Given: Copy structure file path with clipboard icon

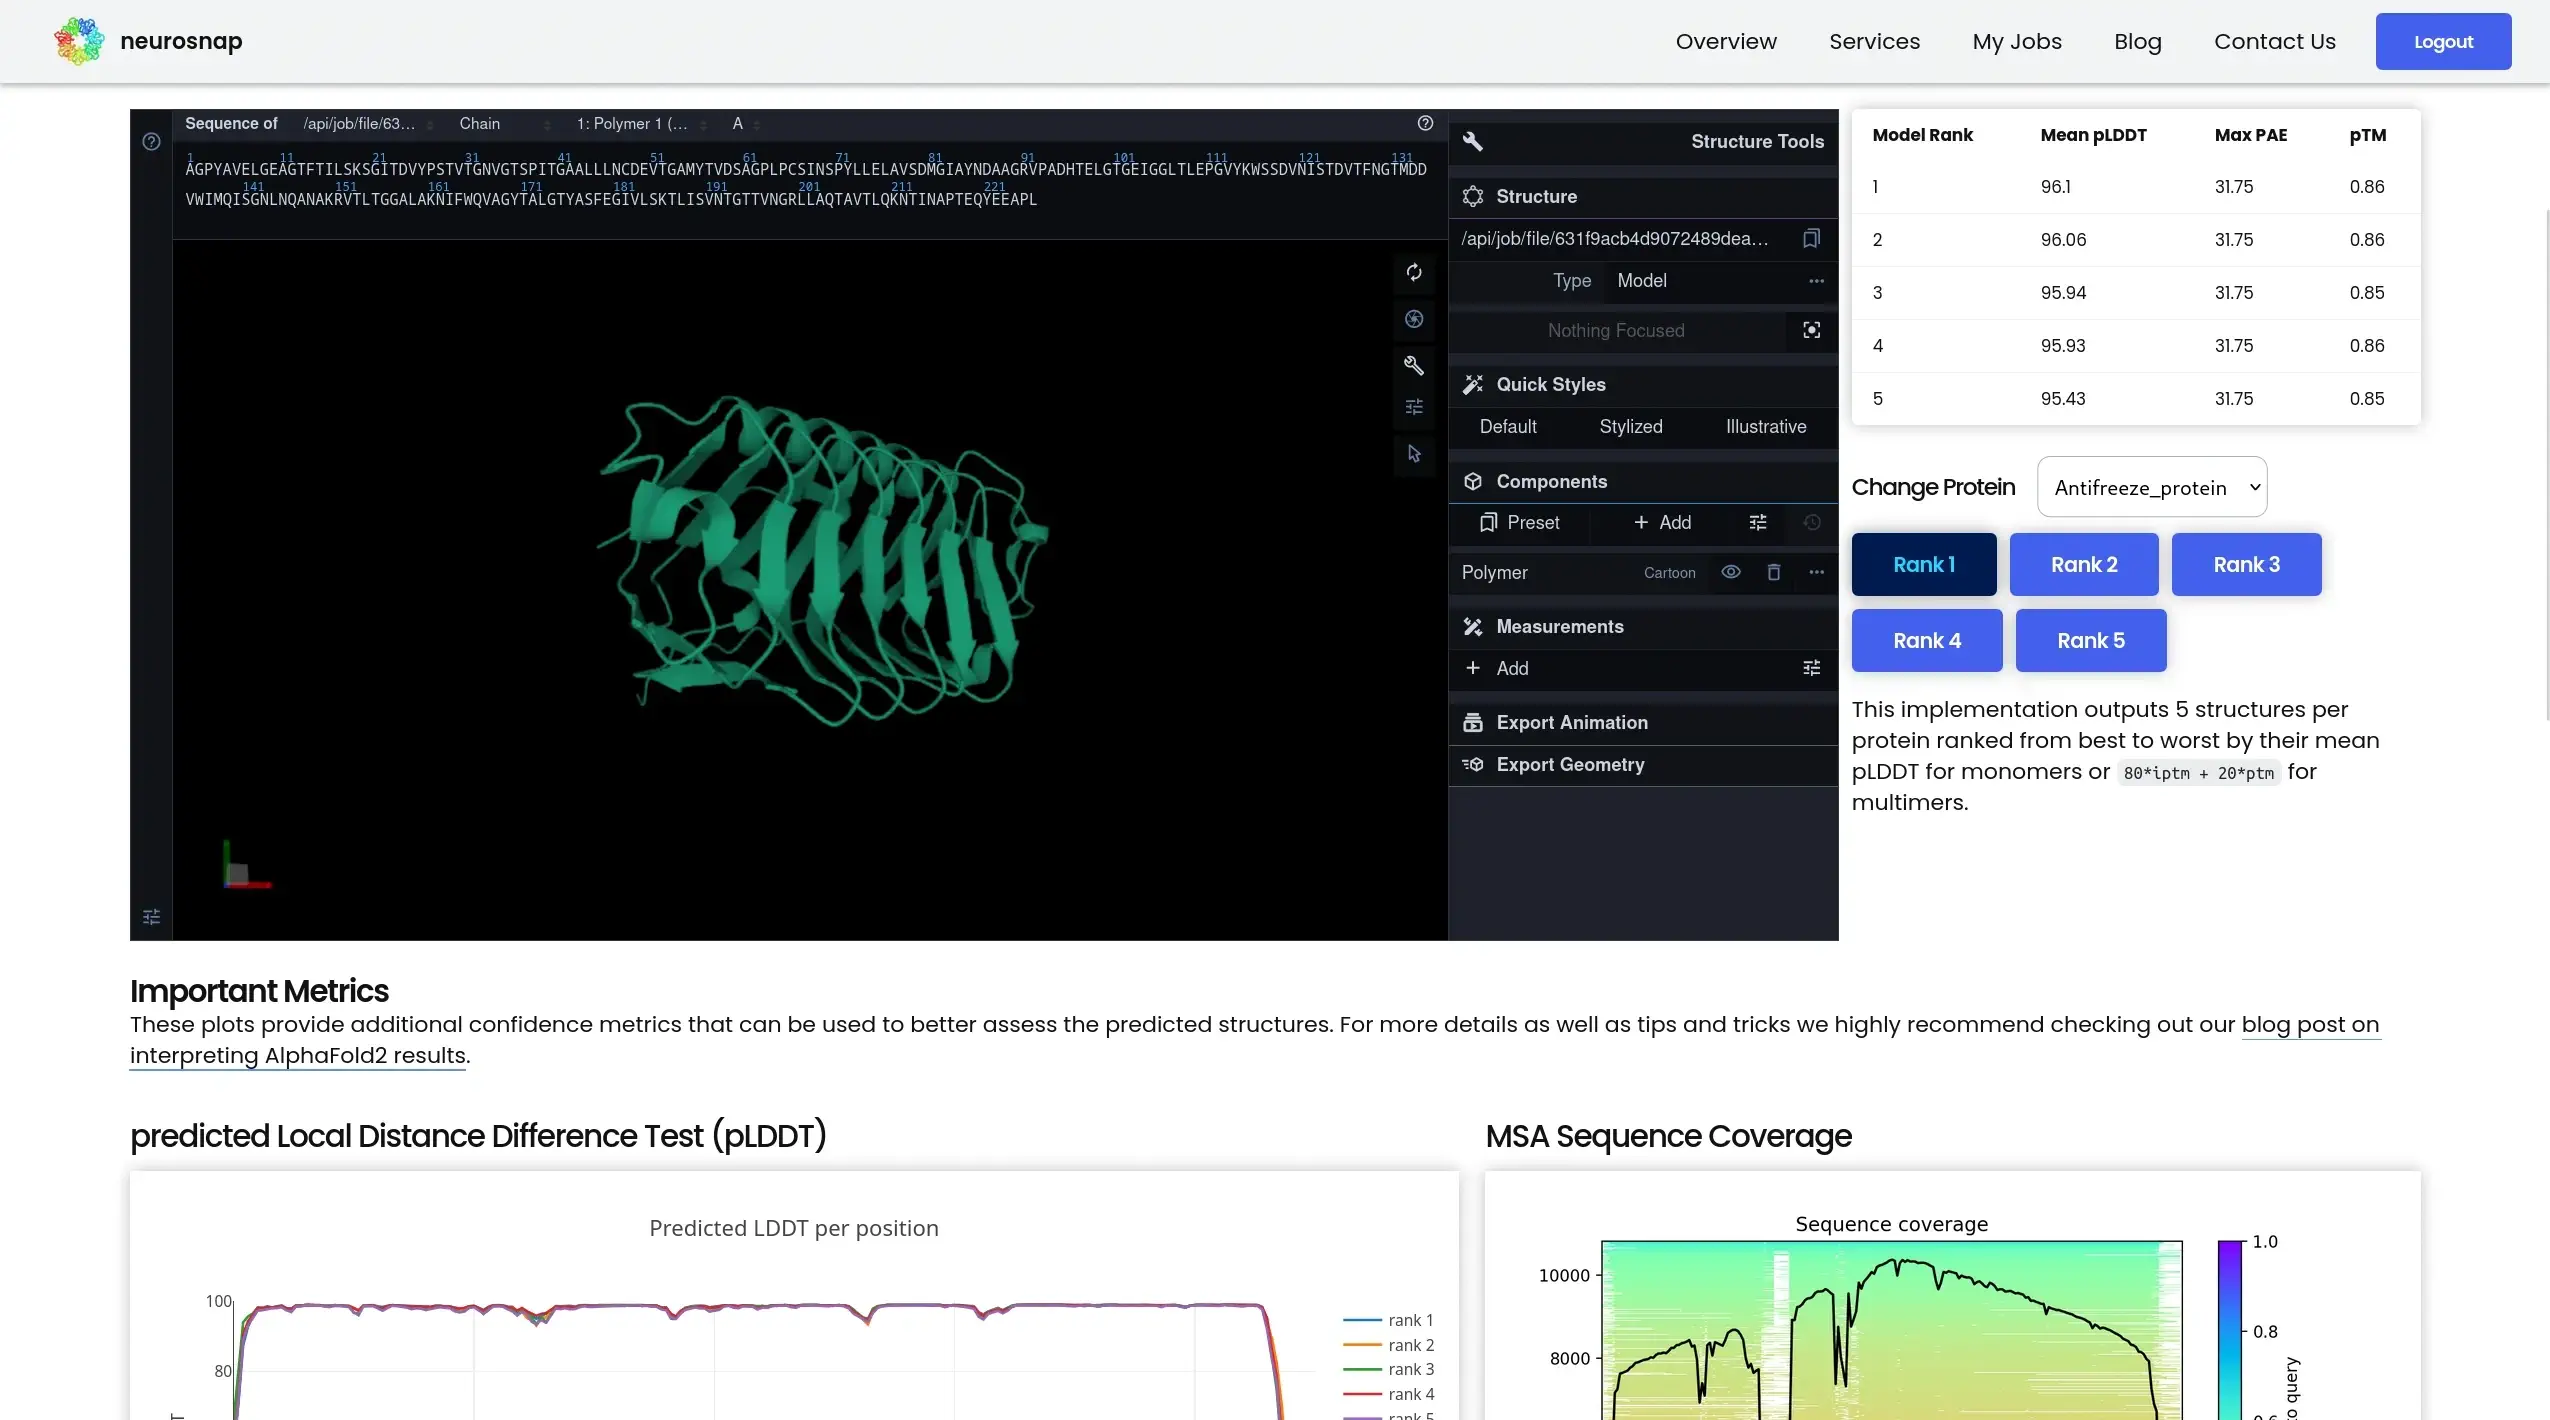Looking at the screenshot, I should point(1811,238).
